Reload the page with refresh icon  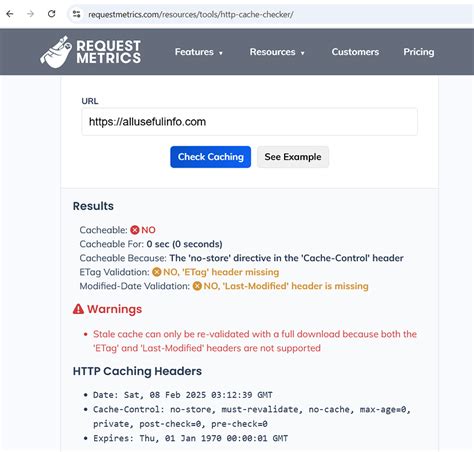[x=52, y=14]
